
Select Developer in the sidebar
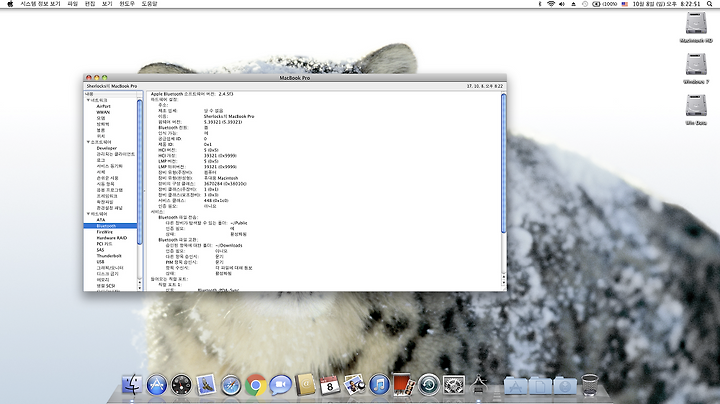(107, 148)
